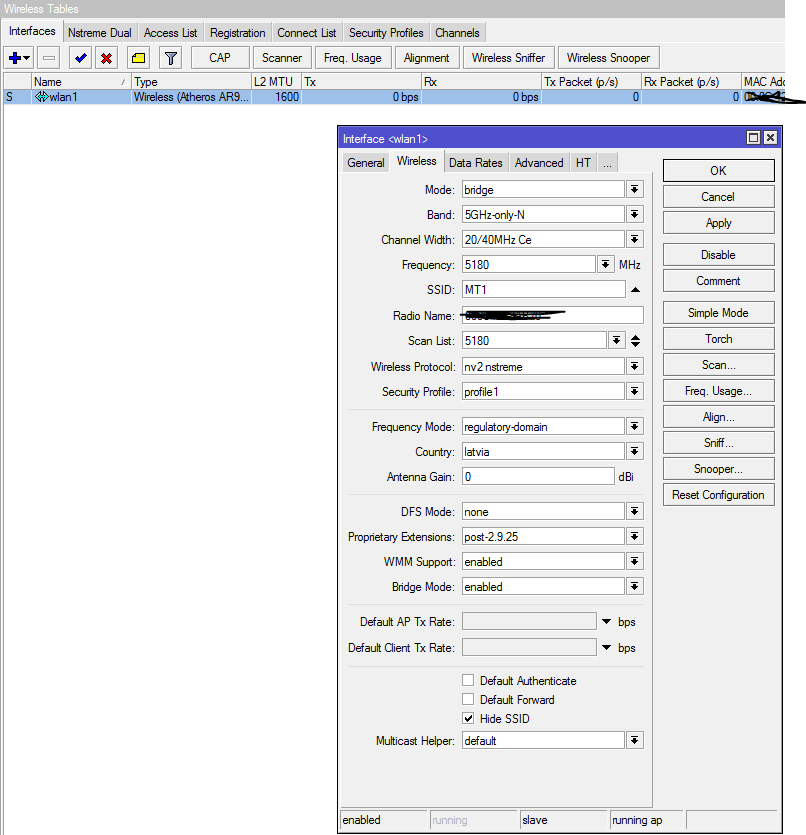
Task: Click the Wireless Sniffer toolbar button
Action: point(508,58)
